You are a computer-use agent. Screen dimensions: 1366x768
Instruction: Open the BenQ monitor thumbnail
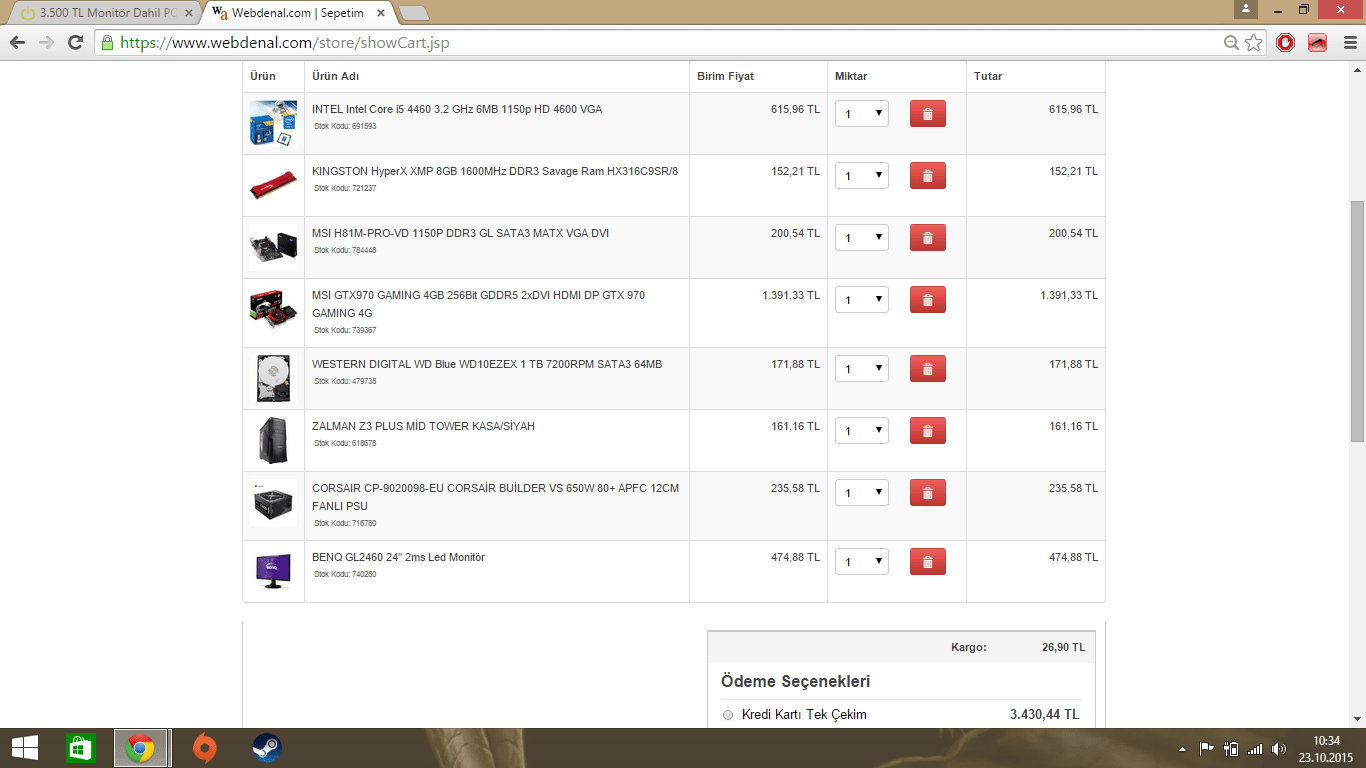click(273, 571)
